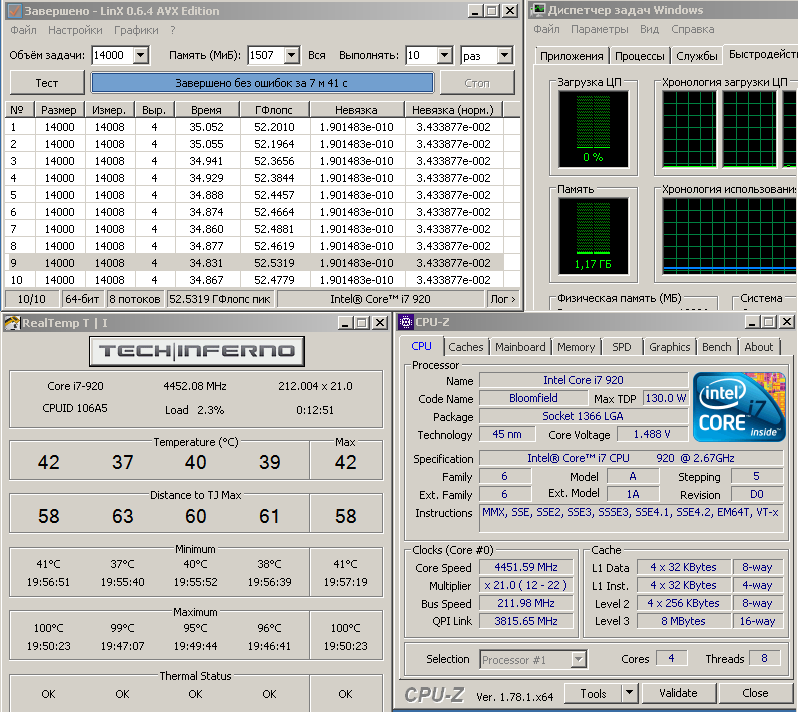Click the Task Manager title bar icon
This screenshot has width=798, height=712.
coord(540,10)
